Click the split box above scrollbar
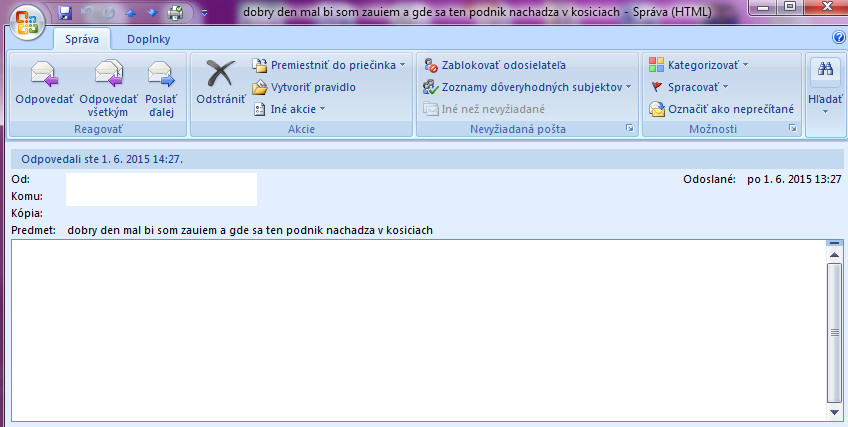 pyautogui.click(x=834, y=243)
